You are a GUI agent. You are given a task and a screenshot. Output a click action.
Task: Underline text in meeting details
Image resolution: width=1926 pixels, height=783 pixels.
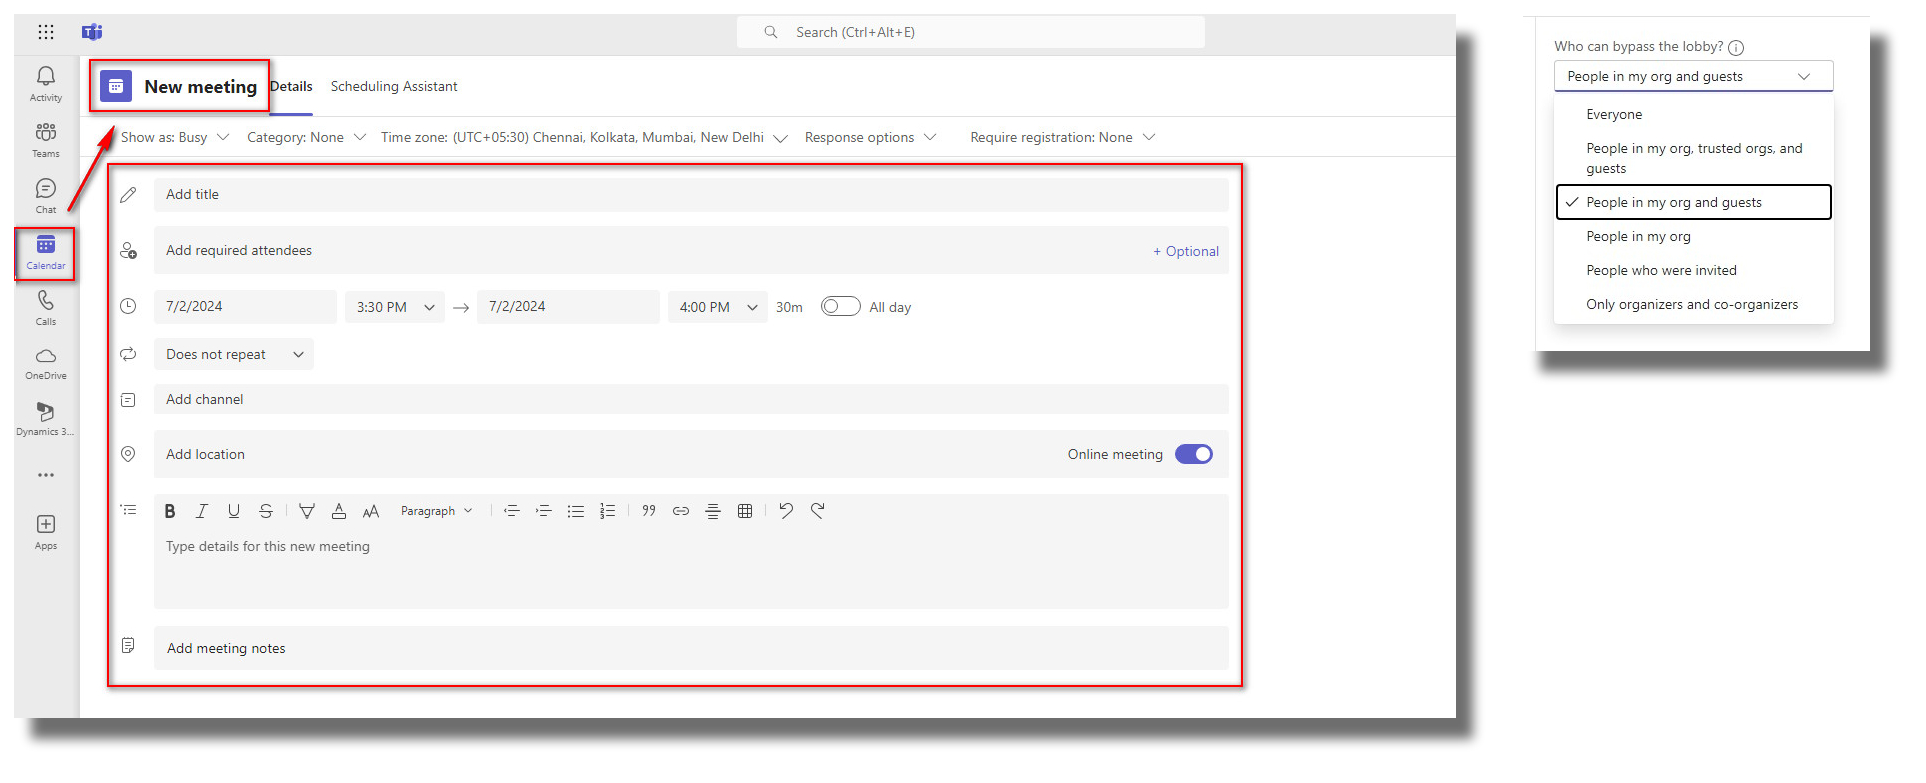(x=234, y=511)
